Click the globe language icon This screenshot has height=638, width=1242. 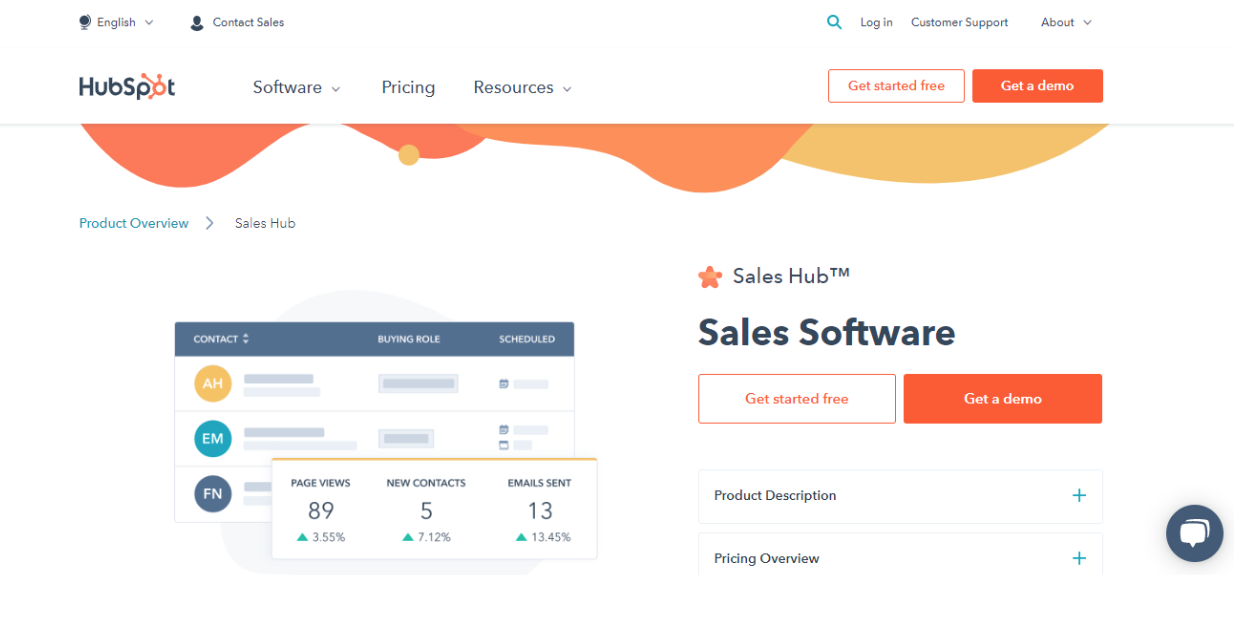85,22
